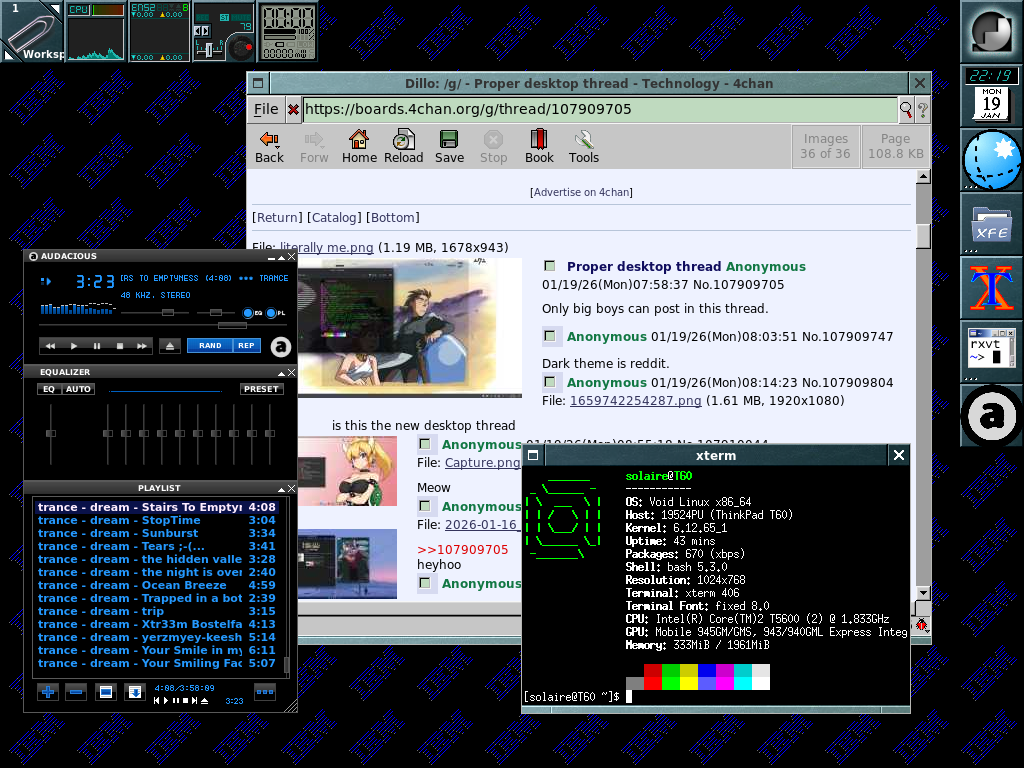The height and width of the screenshot is (768, 1024).
Task: Open the literally me.png file link
Action: [327, 248]
